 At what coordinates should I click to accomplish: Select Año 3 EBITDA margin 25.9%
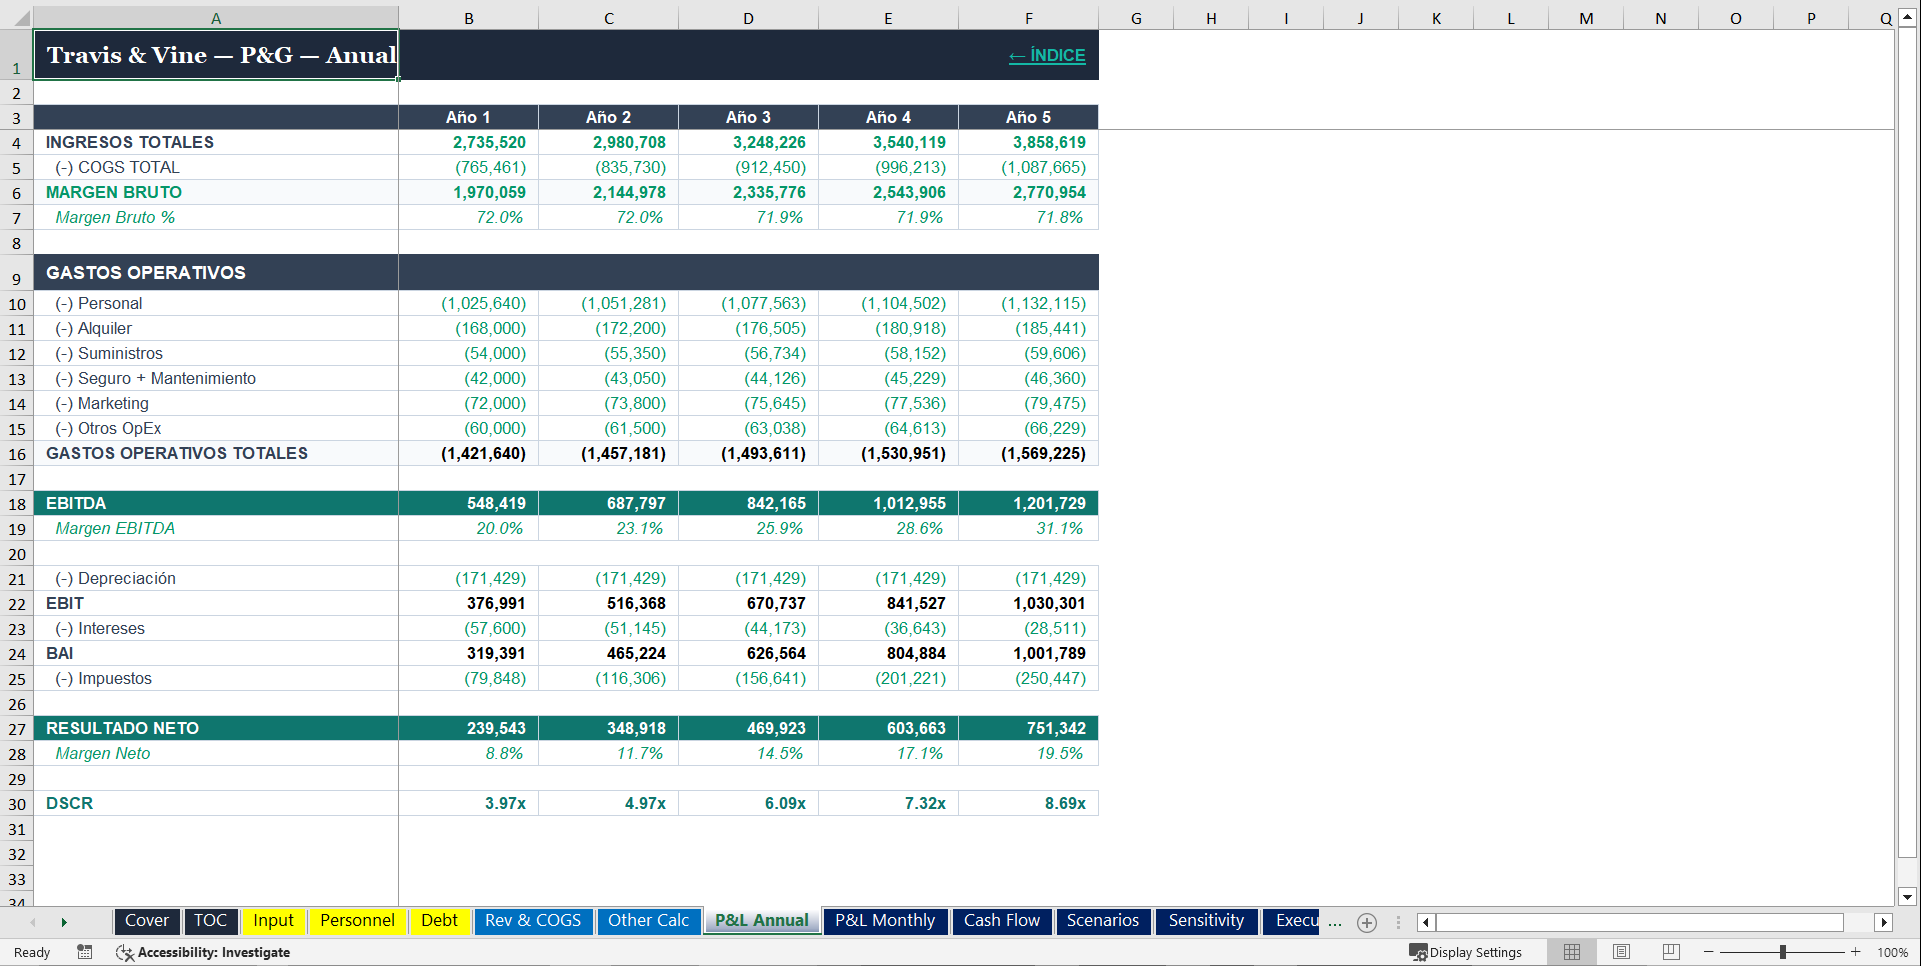pos(749,528)
